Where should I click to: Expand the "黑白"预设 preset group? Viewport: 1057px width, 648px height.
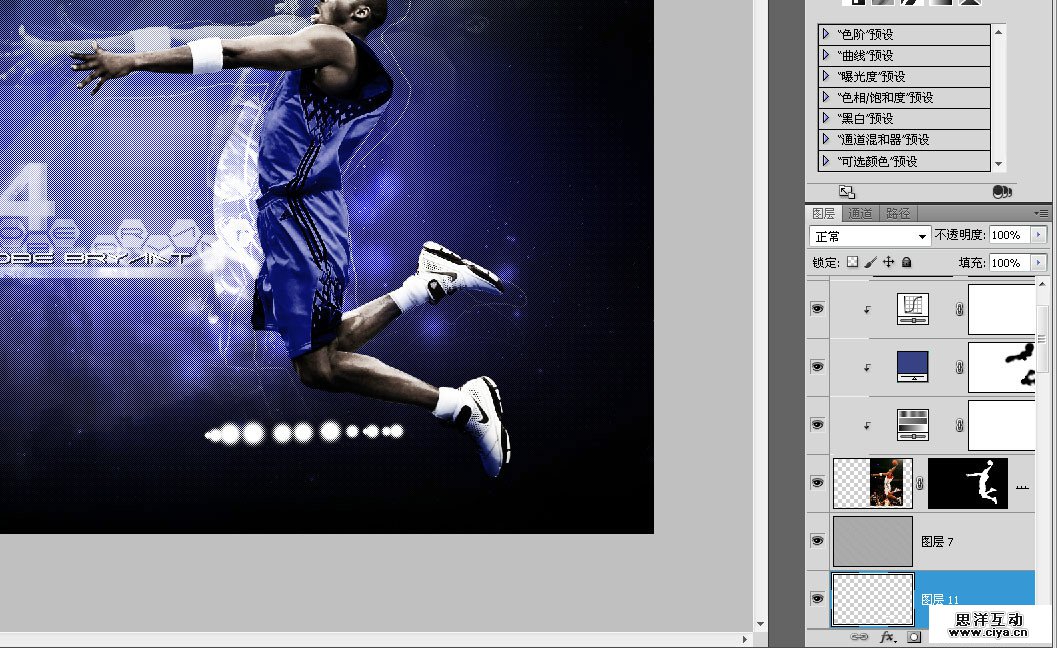point(826,118)
